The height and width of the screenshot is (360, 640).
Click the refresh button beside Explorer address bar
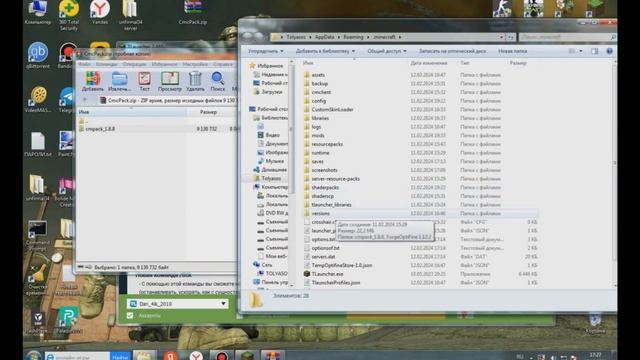coord(511,37)
